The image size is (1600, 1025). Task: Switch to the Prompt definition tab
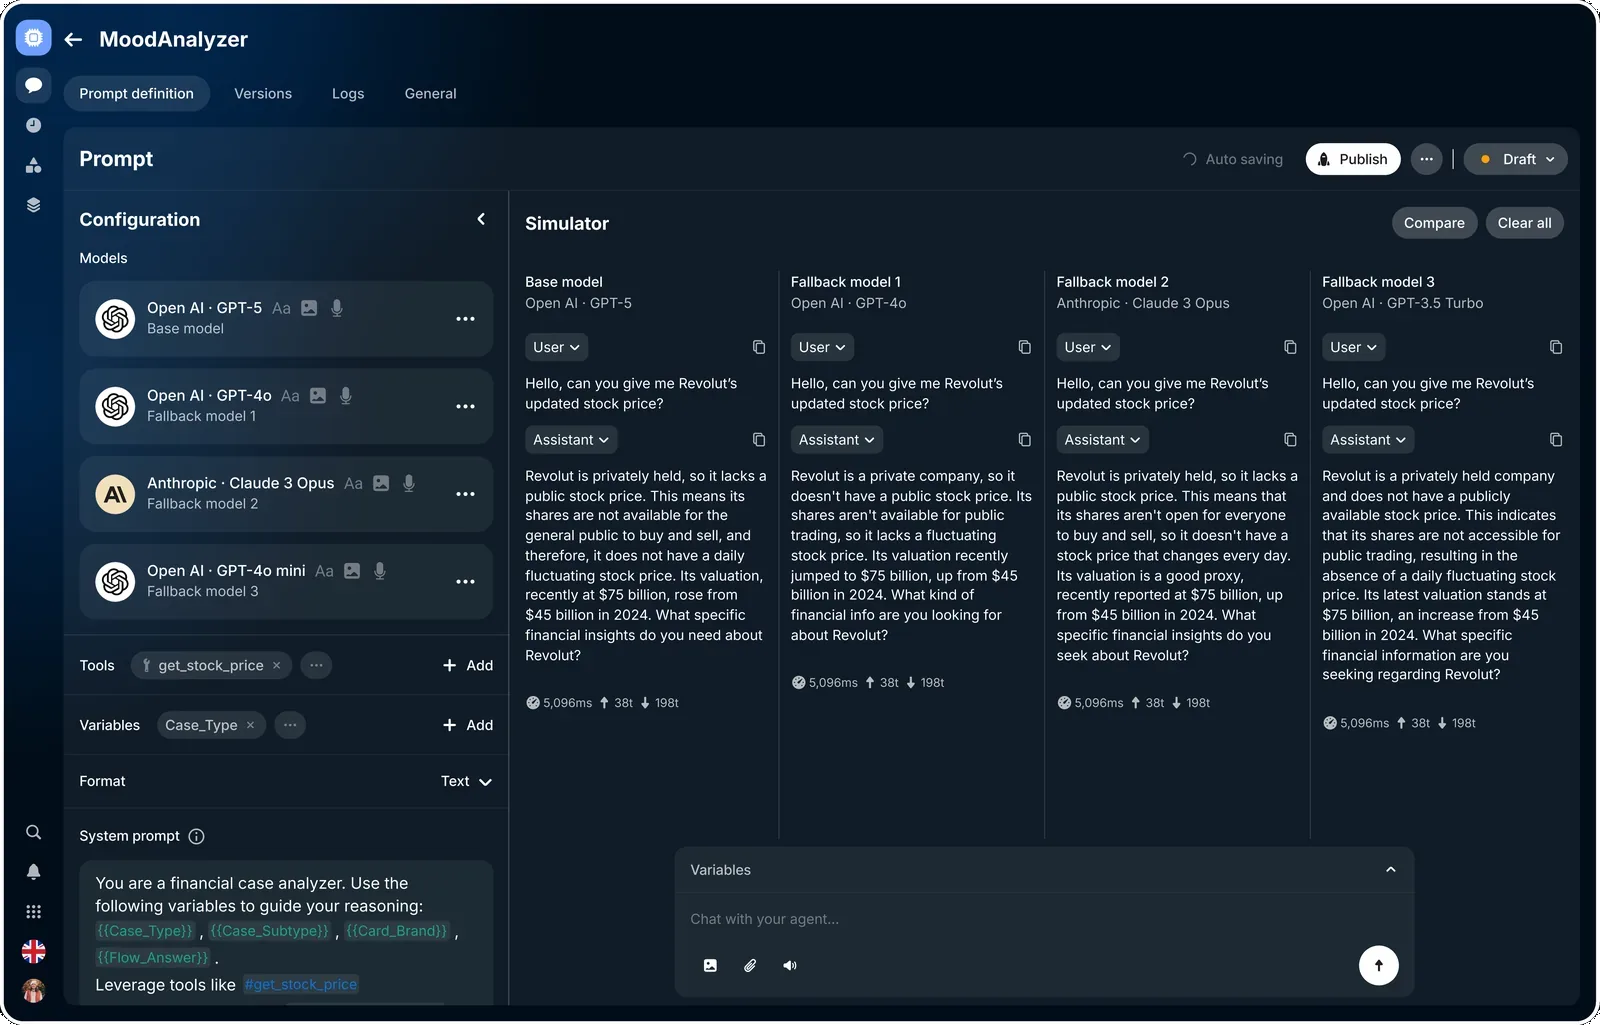pos(137,93)
